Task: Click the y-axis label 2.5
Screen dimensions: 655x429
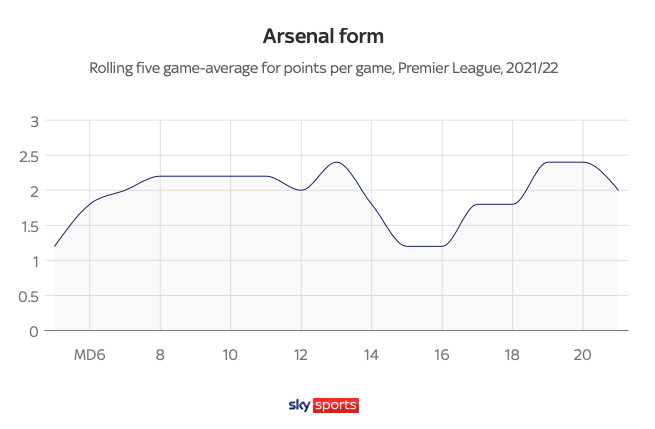Action: tap(28, 156)
